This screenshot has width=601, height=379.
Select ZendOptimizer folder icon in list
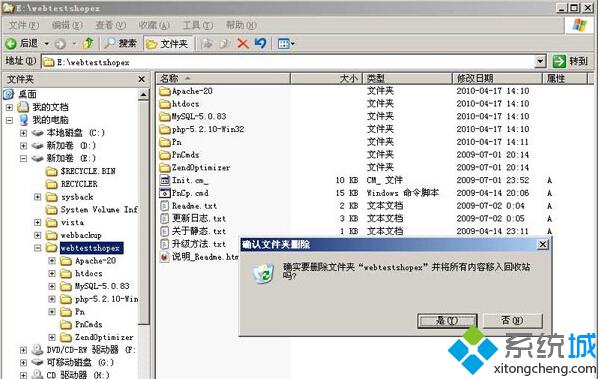coord(165,167)
